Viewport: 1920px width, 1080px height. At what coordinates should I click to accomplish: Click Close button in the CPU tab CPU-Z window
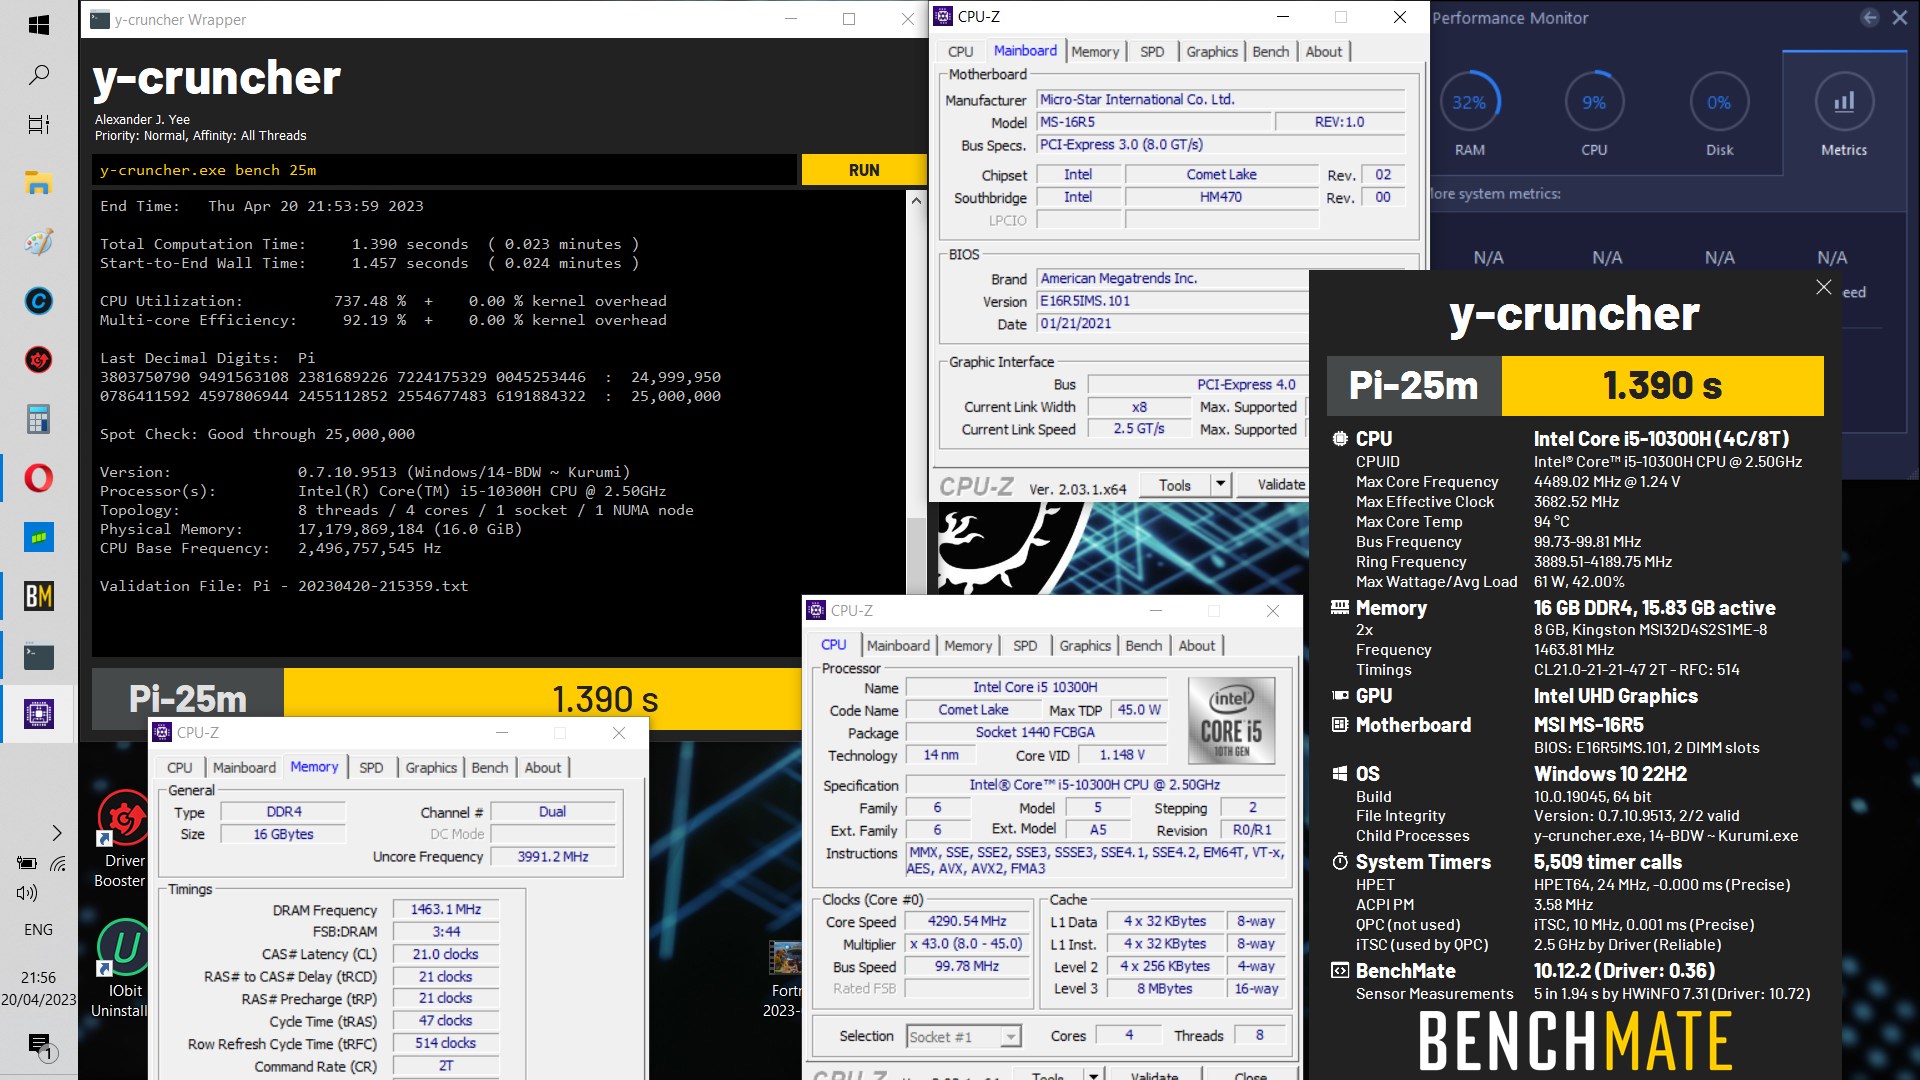click(x=1251, y=1074)
